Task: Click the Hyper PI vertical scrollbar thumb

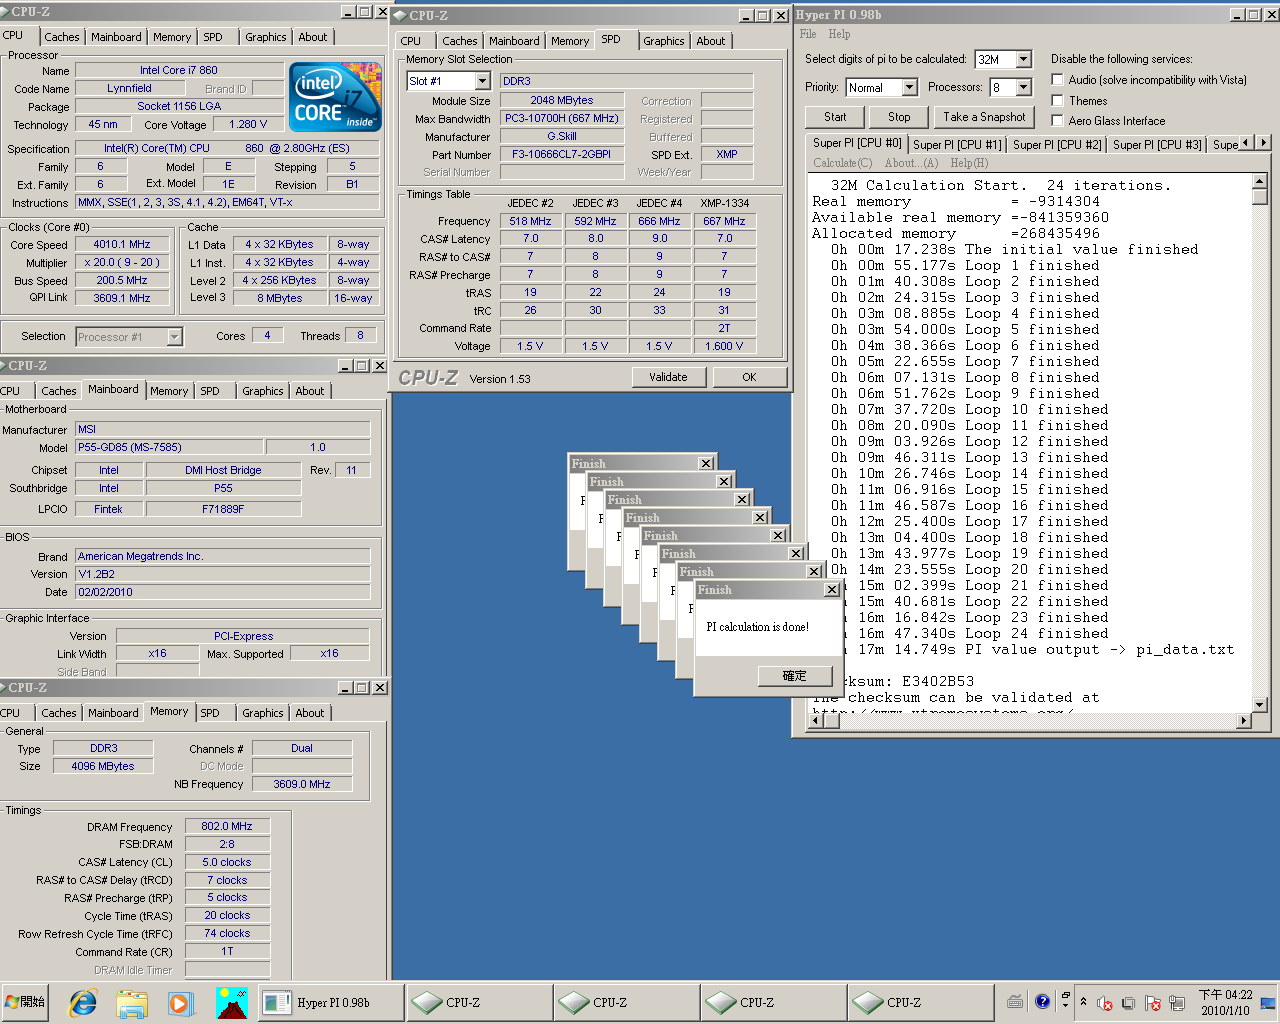Action: click(x=1259, y=196)
